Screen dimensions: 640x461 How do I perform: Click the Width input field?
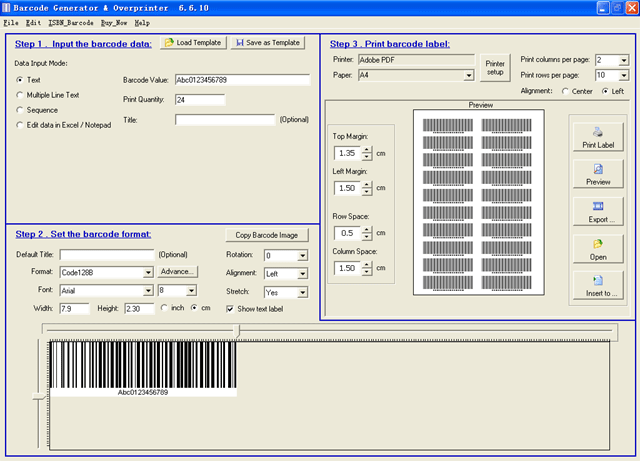click(74, 309)
